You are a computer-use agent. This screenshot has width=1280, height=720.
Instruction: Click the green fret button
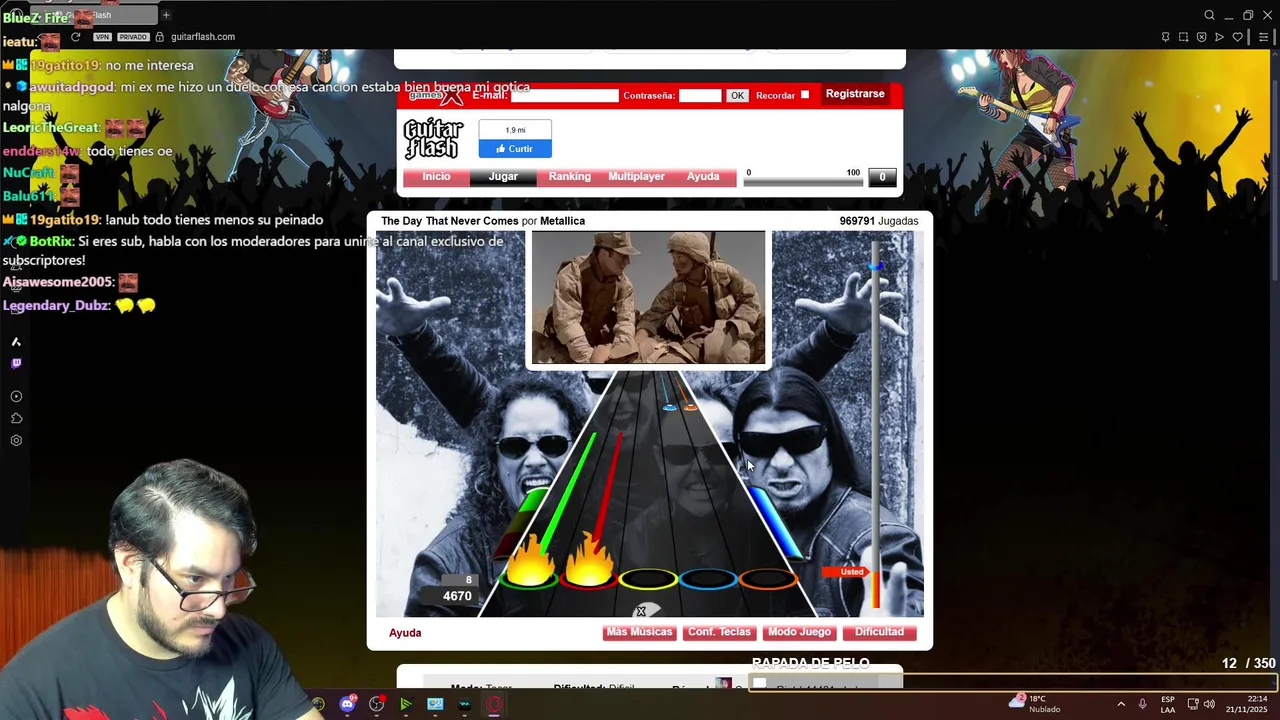[x=529, y=580]
